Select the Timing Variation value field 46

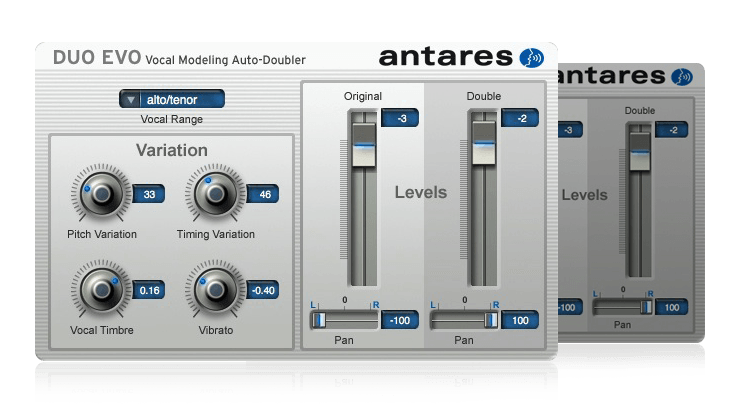pos(263,194)
